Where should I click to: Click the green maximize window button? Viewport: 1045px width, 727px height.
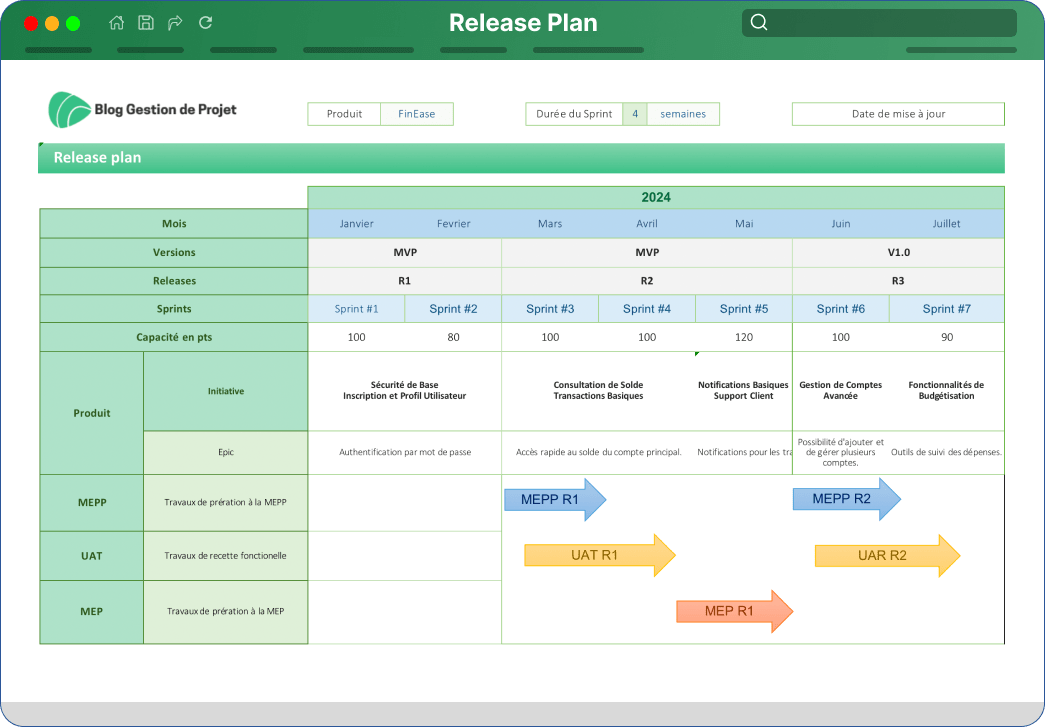click(73, 23)
